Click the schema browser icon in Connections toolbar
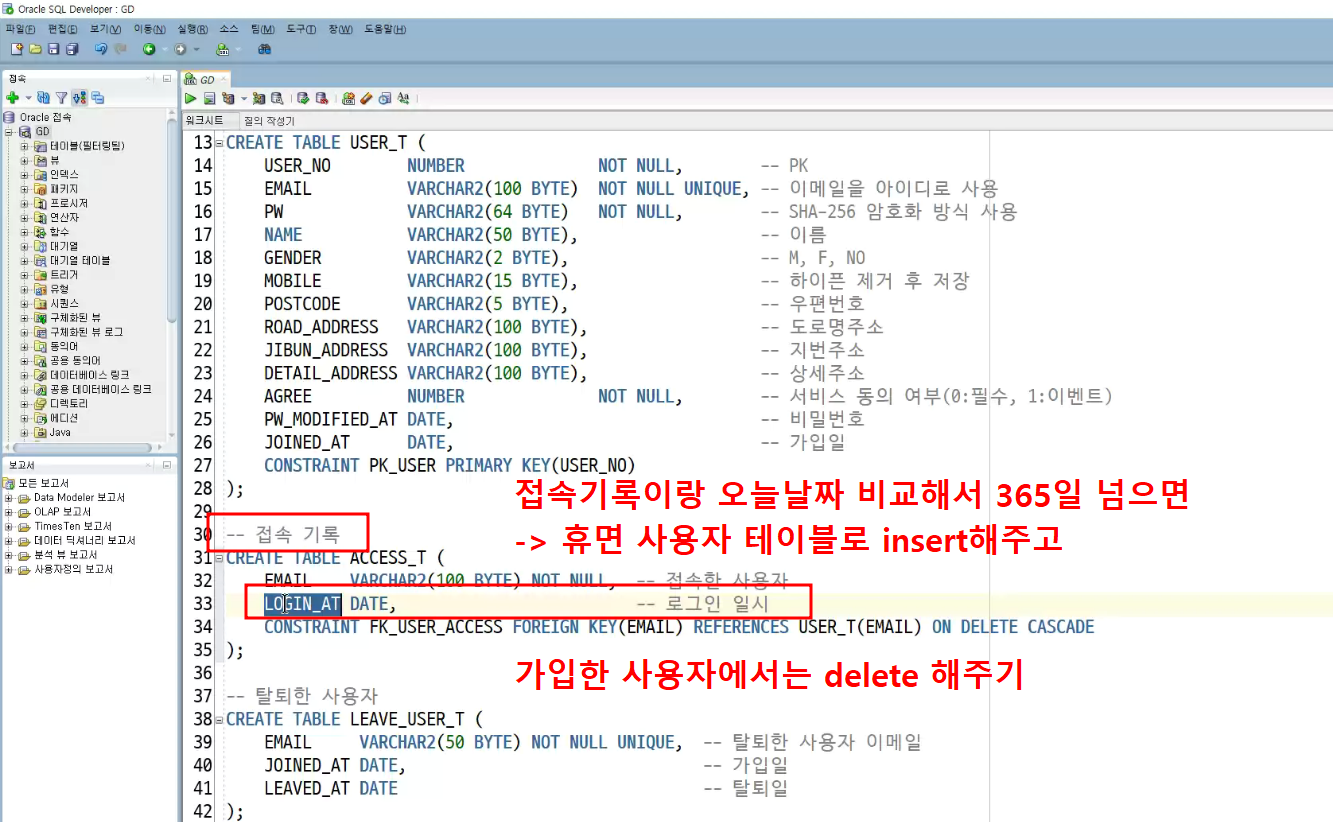Screen dimensions: 1333x822 click(x=79, y=98)
